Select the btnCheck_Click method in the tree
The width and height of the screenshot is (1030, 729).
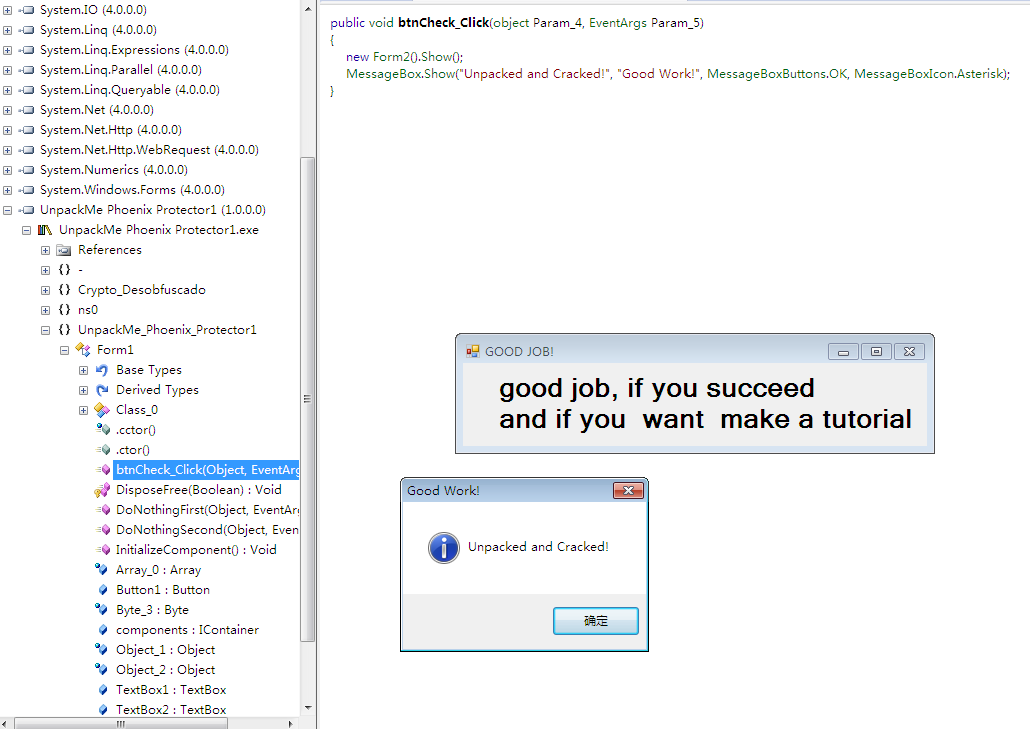pos(206,470)
